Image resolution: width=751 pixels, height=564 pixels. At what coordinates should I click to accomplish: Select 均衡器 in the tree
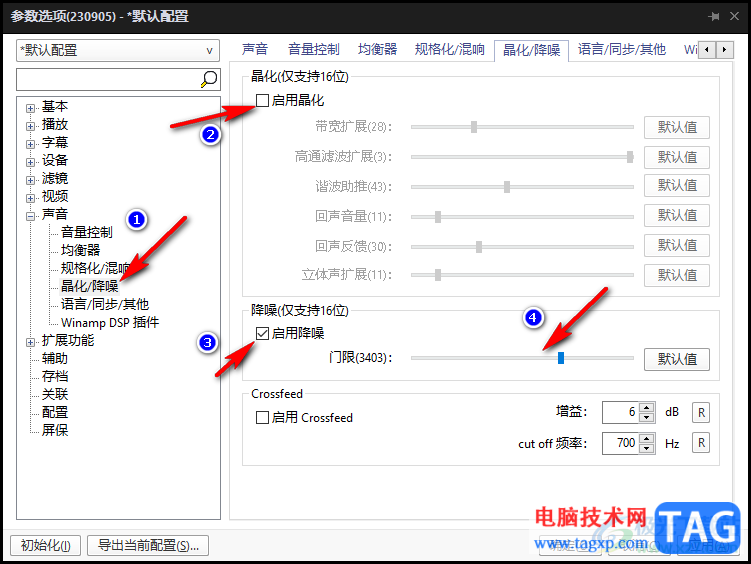(80, 250)
